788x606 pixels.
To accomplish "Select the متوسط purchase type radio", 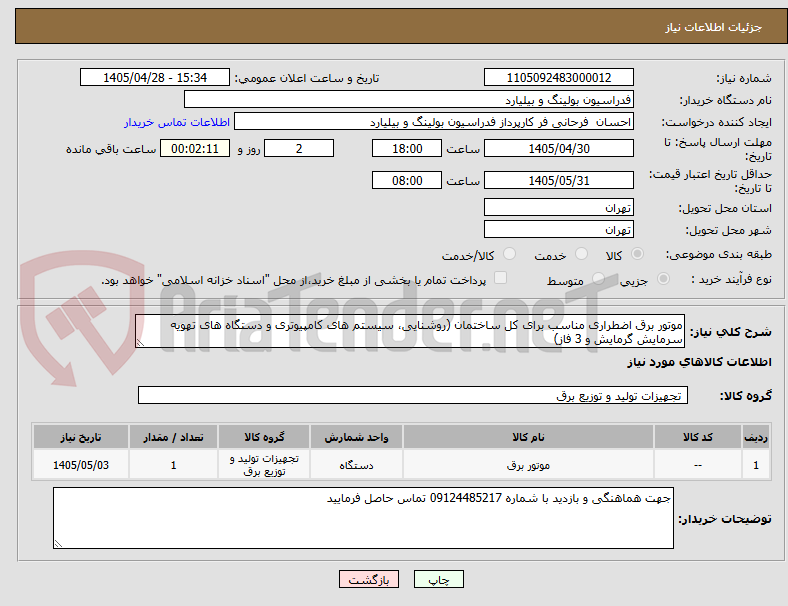I will click(598, 279).
